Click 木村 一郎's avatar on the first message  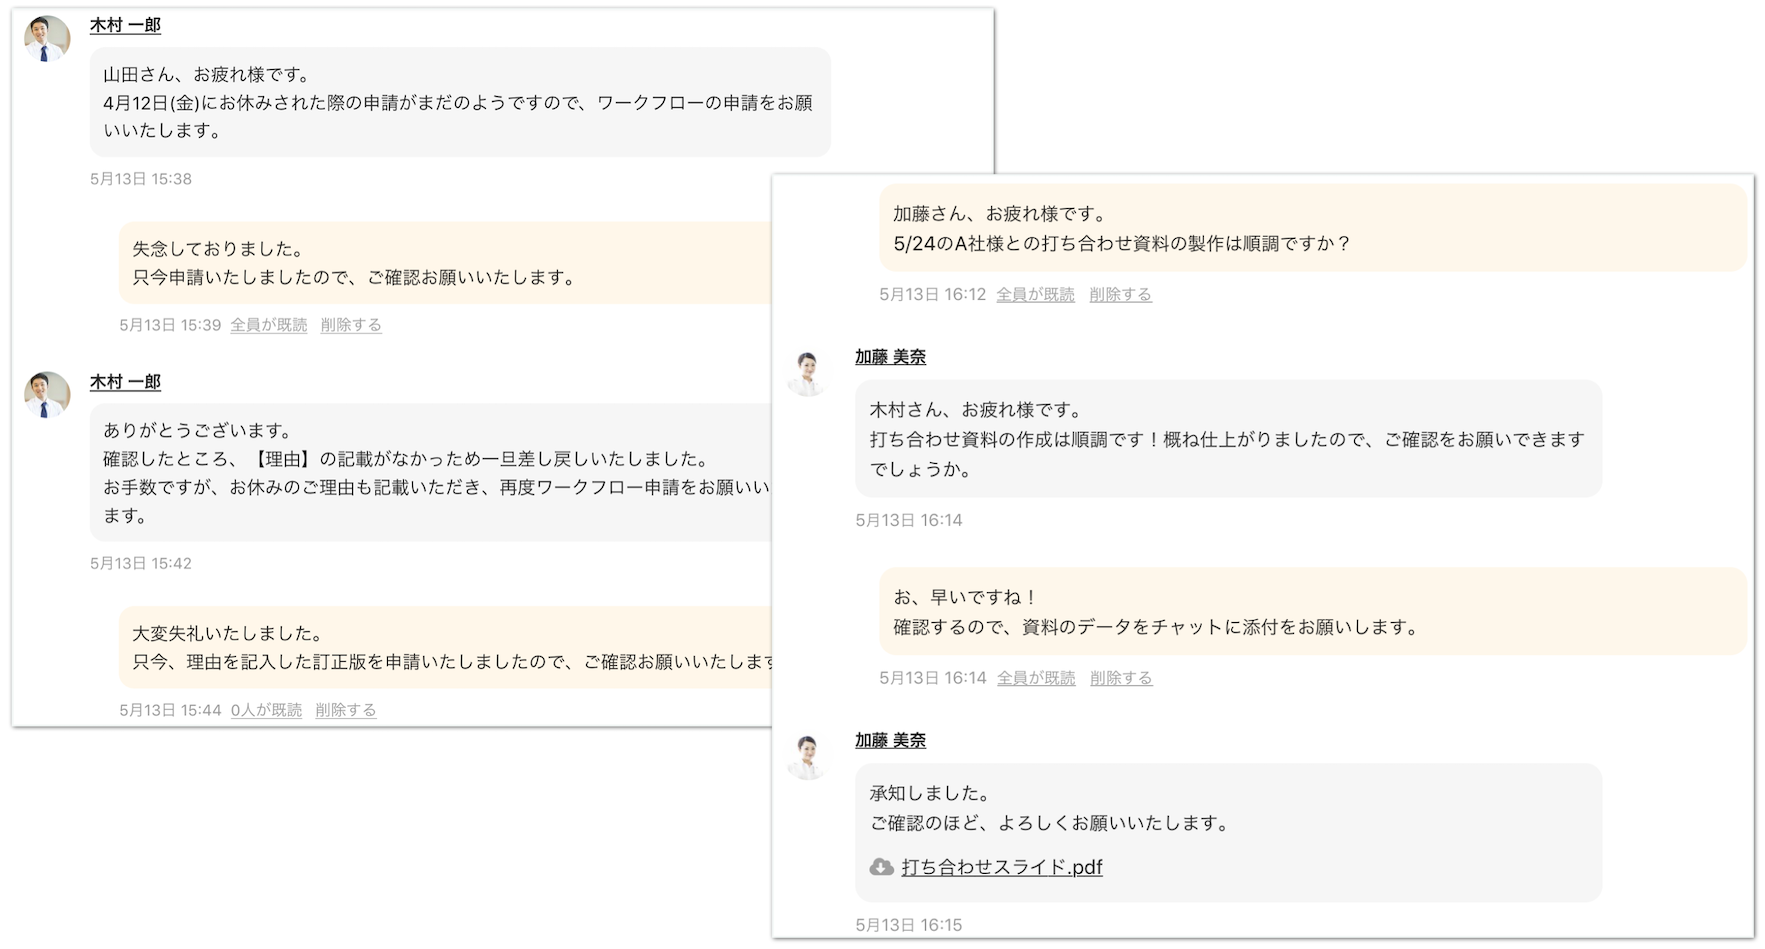click(46, 39)
